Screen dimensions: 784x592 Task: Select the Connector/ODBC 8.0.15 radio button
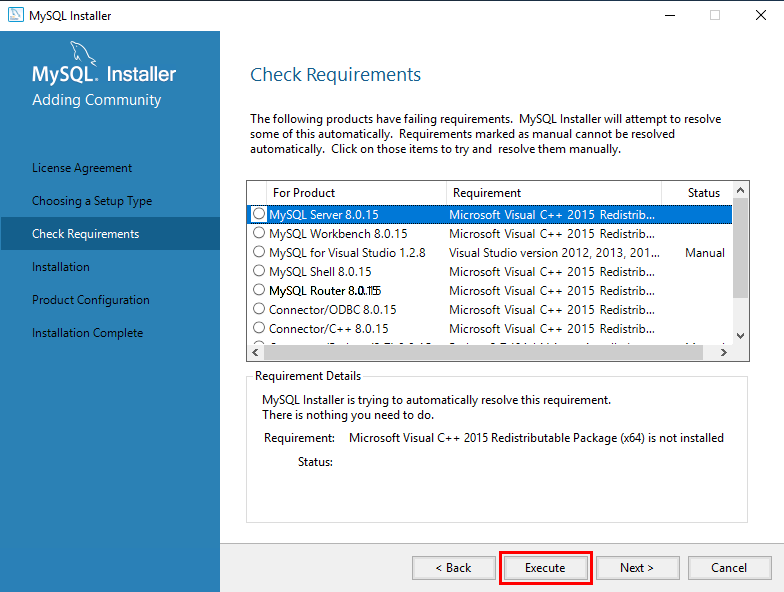(x=258, y=308)
